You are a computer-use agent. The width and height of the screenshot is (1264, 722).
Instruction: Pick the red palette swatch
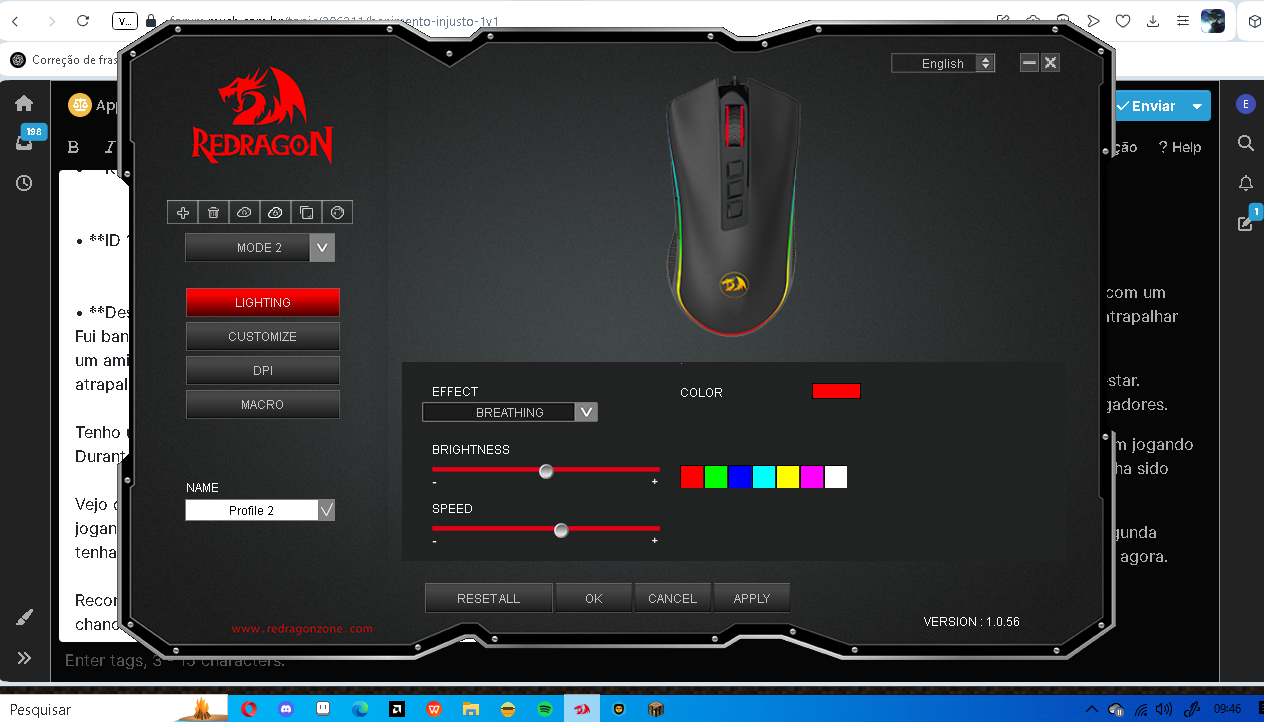point(692,477)
